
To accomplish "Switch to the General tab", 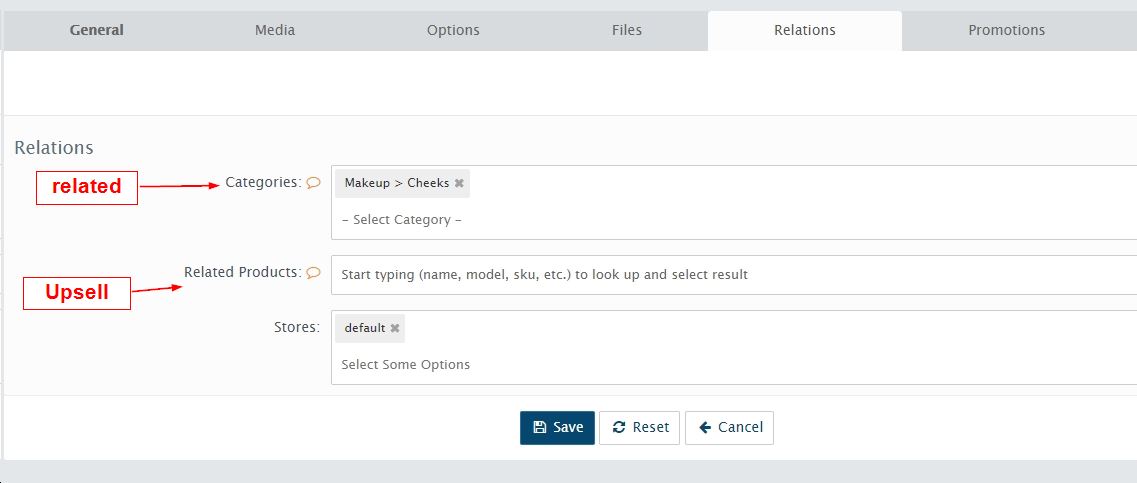I will click(x=96, y=30).
